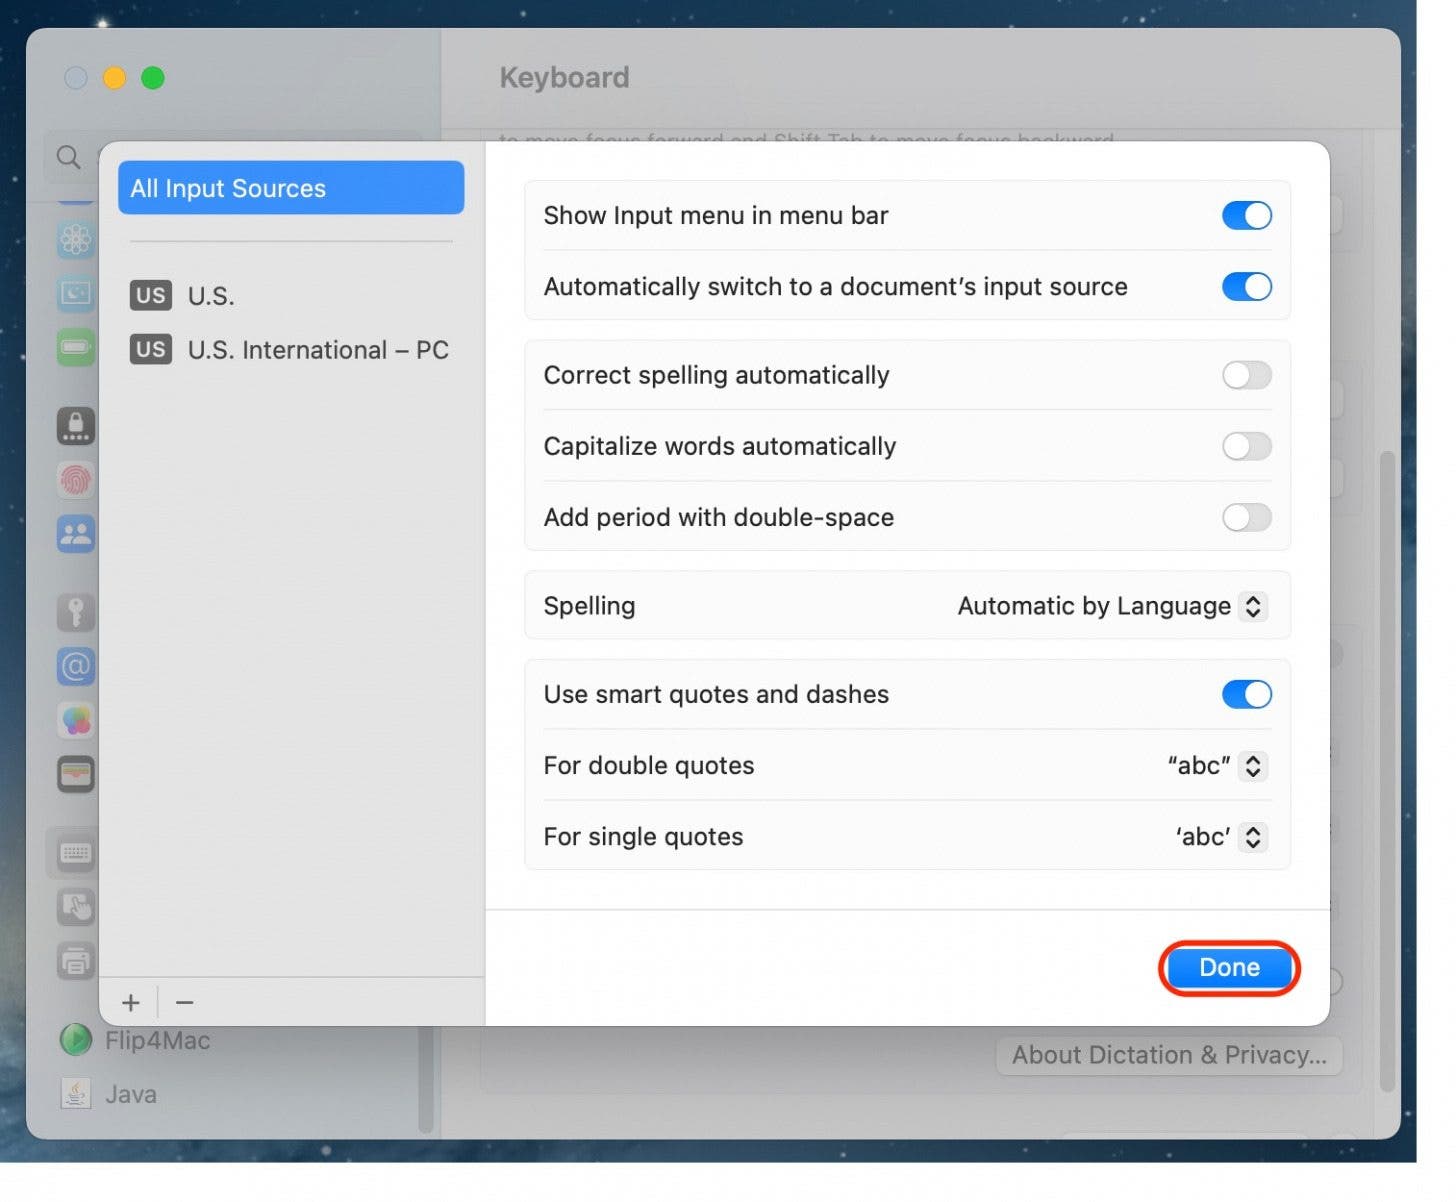Remove input source with minus button
Viewport: 1456px width, 1202px height.
tap(184, 1002)
